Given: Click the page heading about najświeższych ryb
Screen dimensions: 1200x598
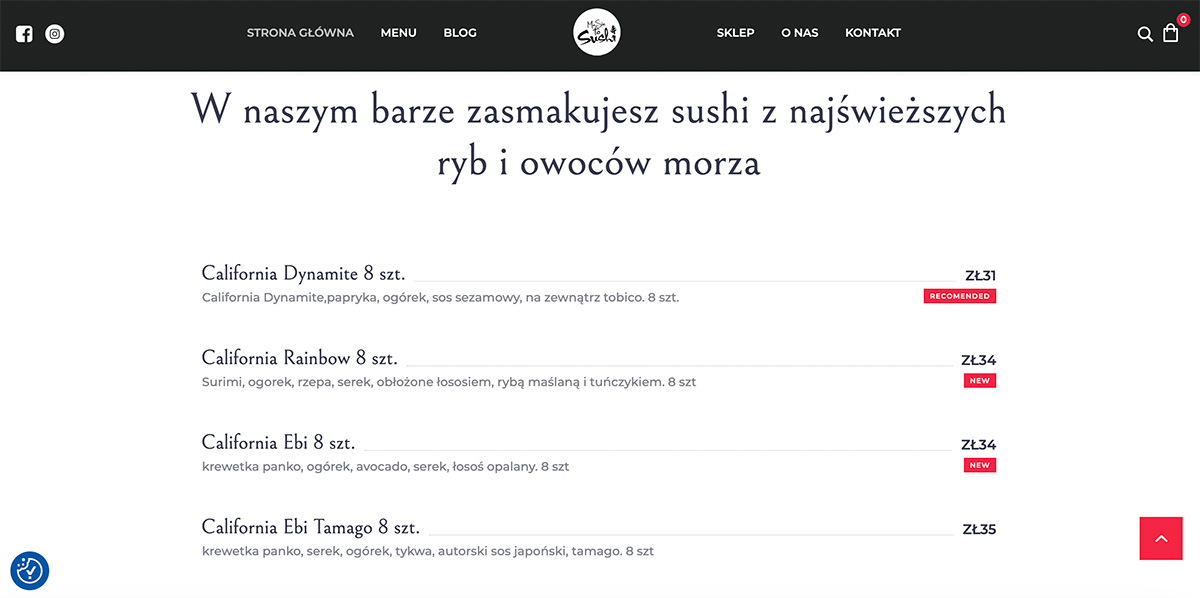Looking at the screenshot, I should tap(598, 135).
